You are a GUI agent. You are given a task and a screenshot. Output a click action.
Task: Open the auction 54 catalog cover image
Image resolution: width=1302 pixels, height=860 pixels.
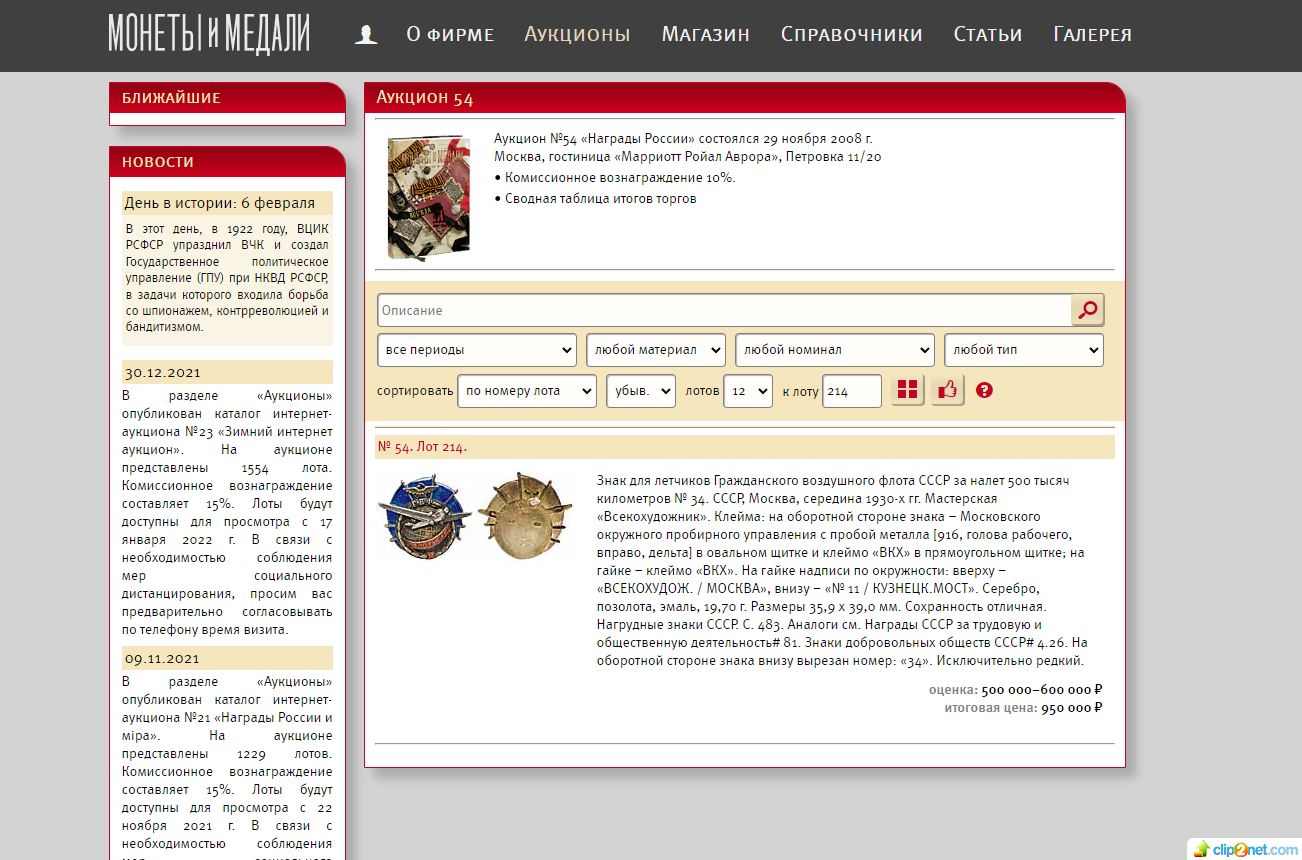click(x=428, y=198)
